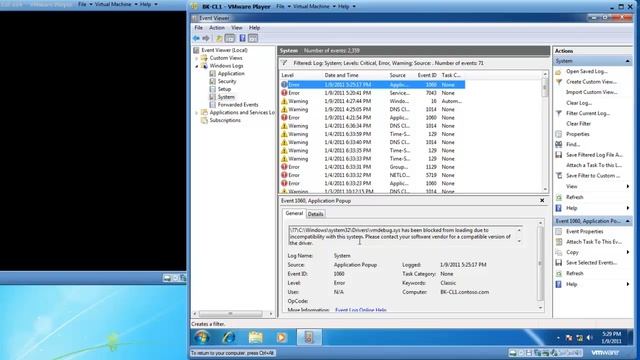
Task: Click Refresh under System actions
Action: click(x=575, y=197)
